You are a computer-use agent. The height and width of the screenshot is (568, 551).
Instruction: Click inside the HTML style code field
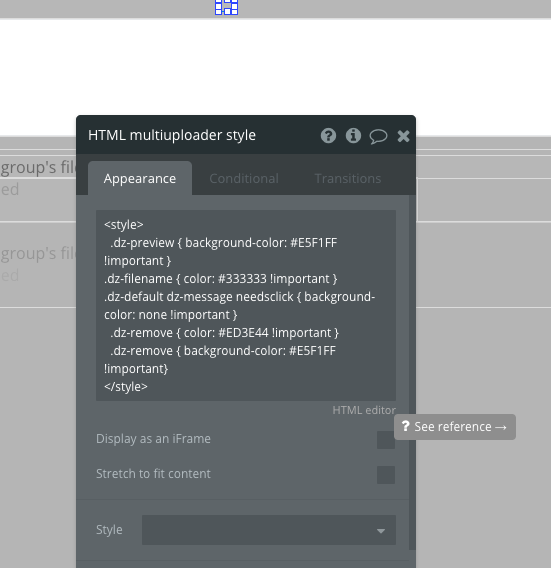246,305
